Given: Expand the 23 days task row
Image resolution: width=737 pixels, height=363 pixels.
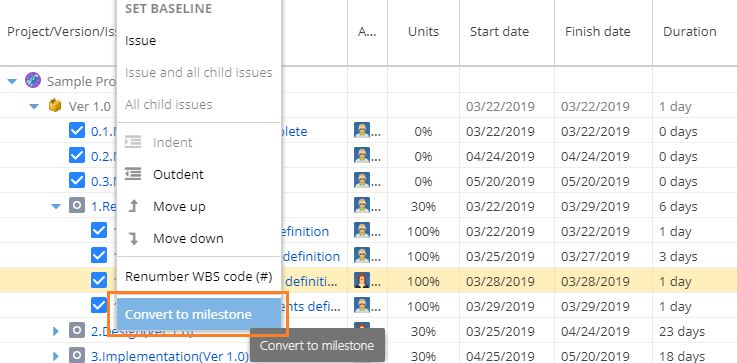Looking at the screenshot, I should pyautogui.click(x=56, y=331).
